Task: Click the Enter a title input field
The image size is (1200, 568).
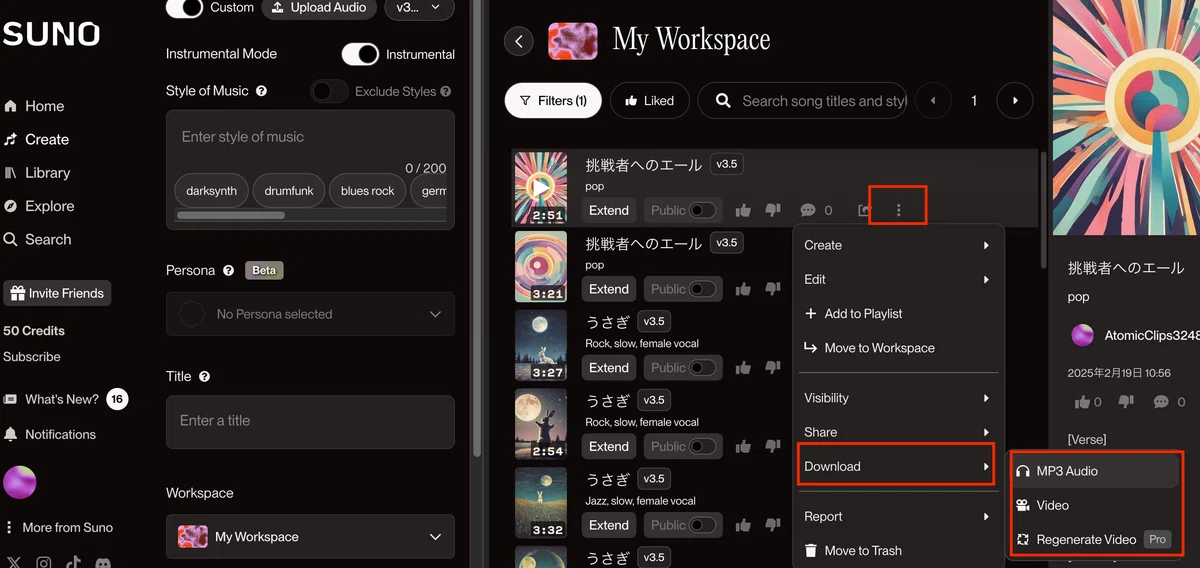Action: (x=310, y=421)
